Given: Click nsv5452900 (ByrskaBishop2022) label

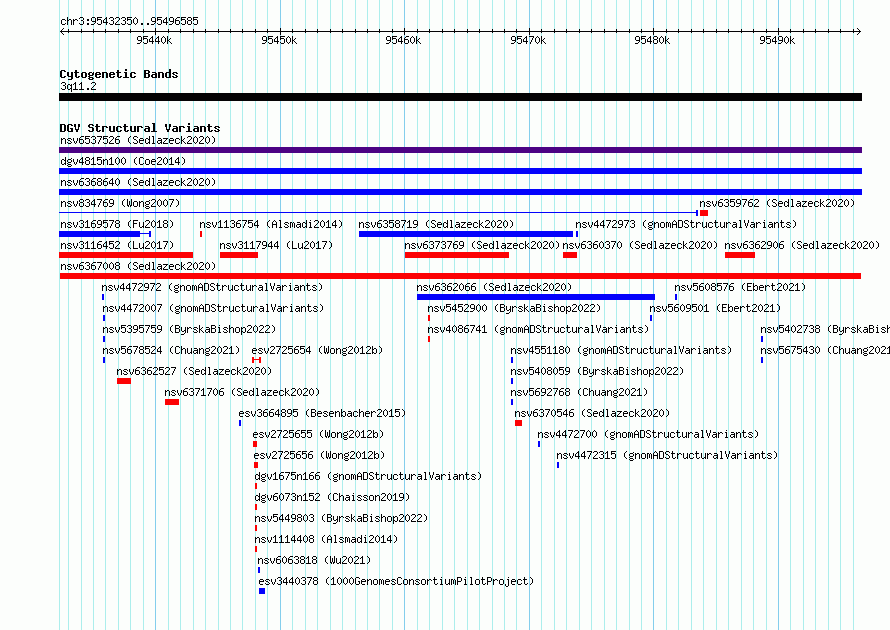Looking at the screenshot, I should coord(514,308).
